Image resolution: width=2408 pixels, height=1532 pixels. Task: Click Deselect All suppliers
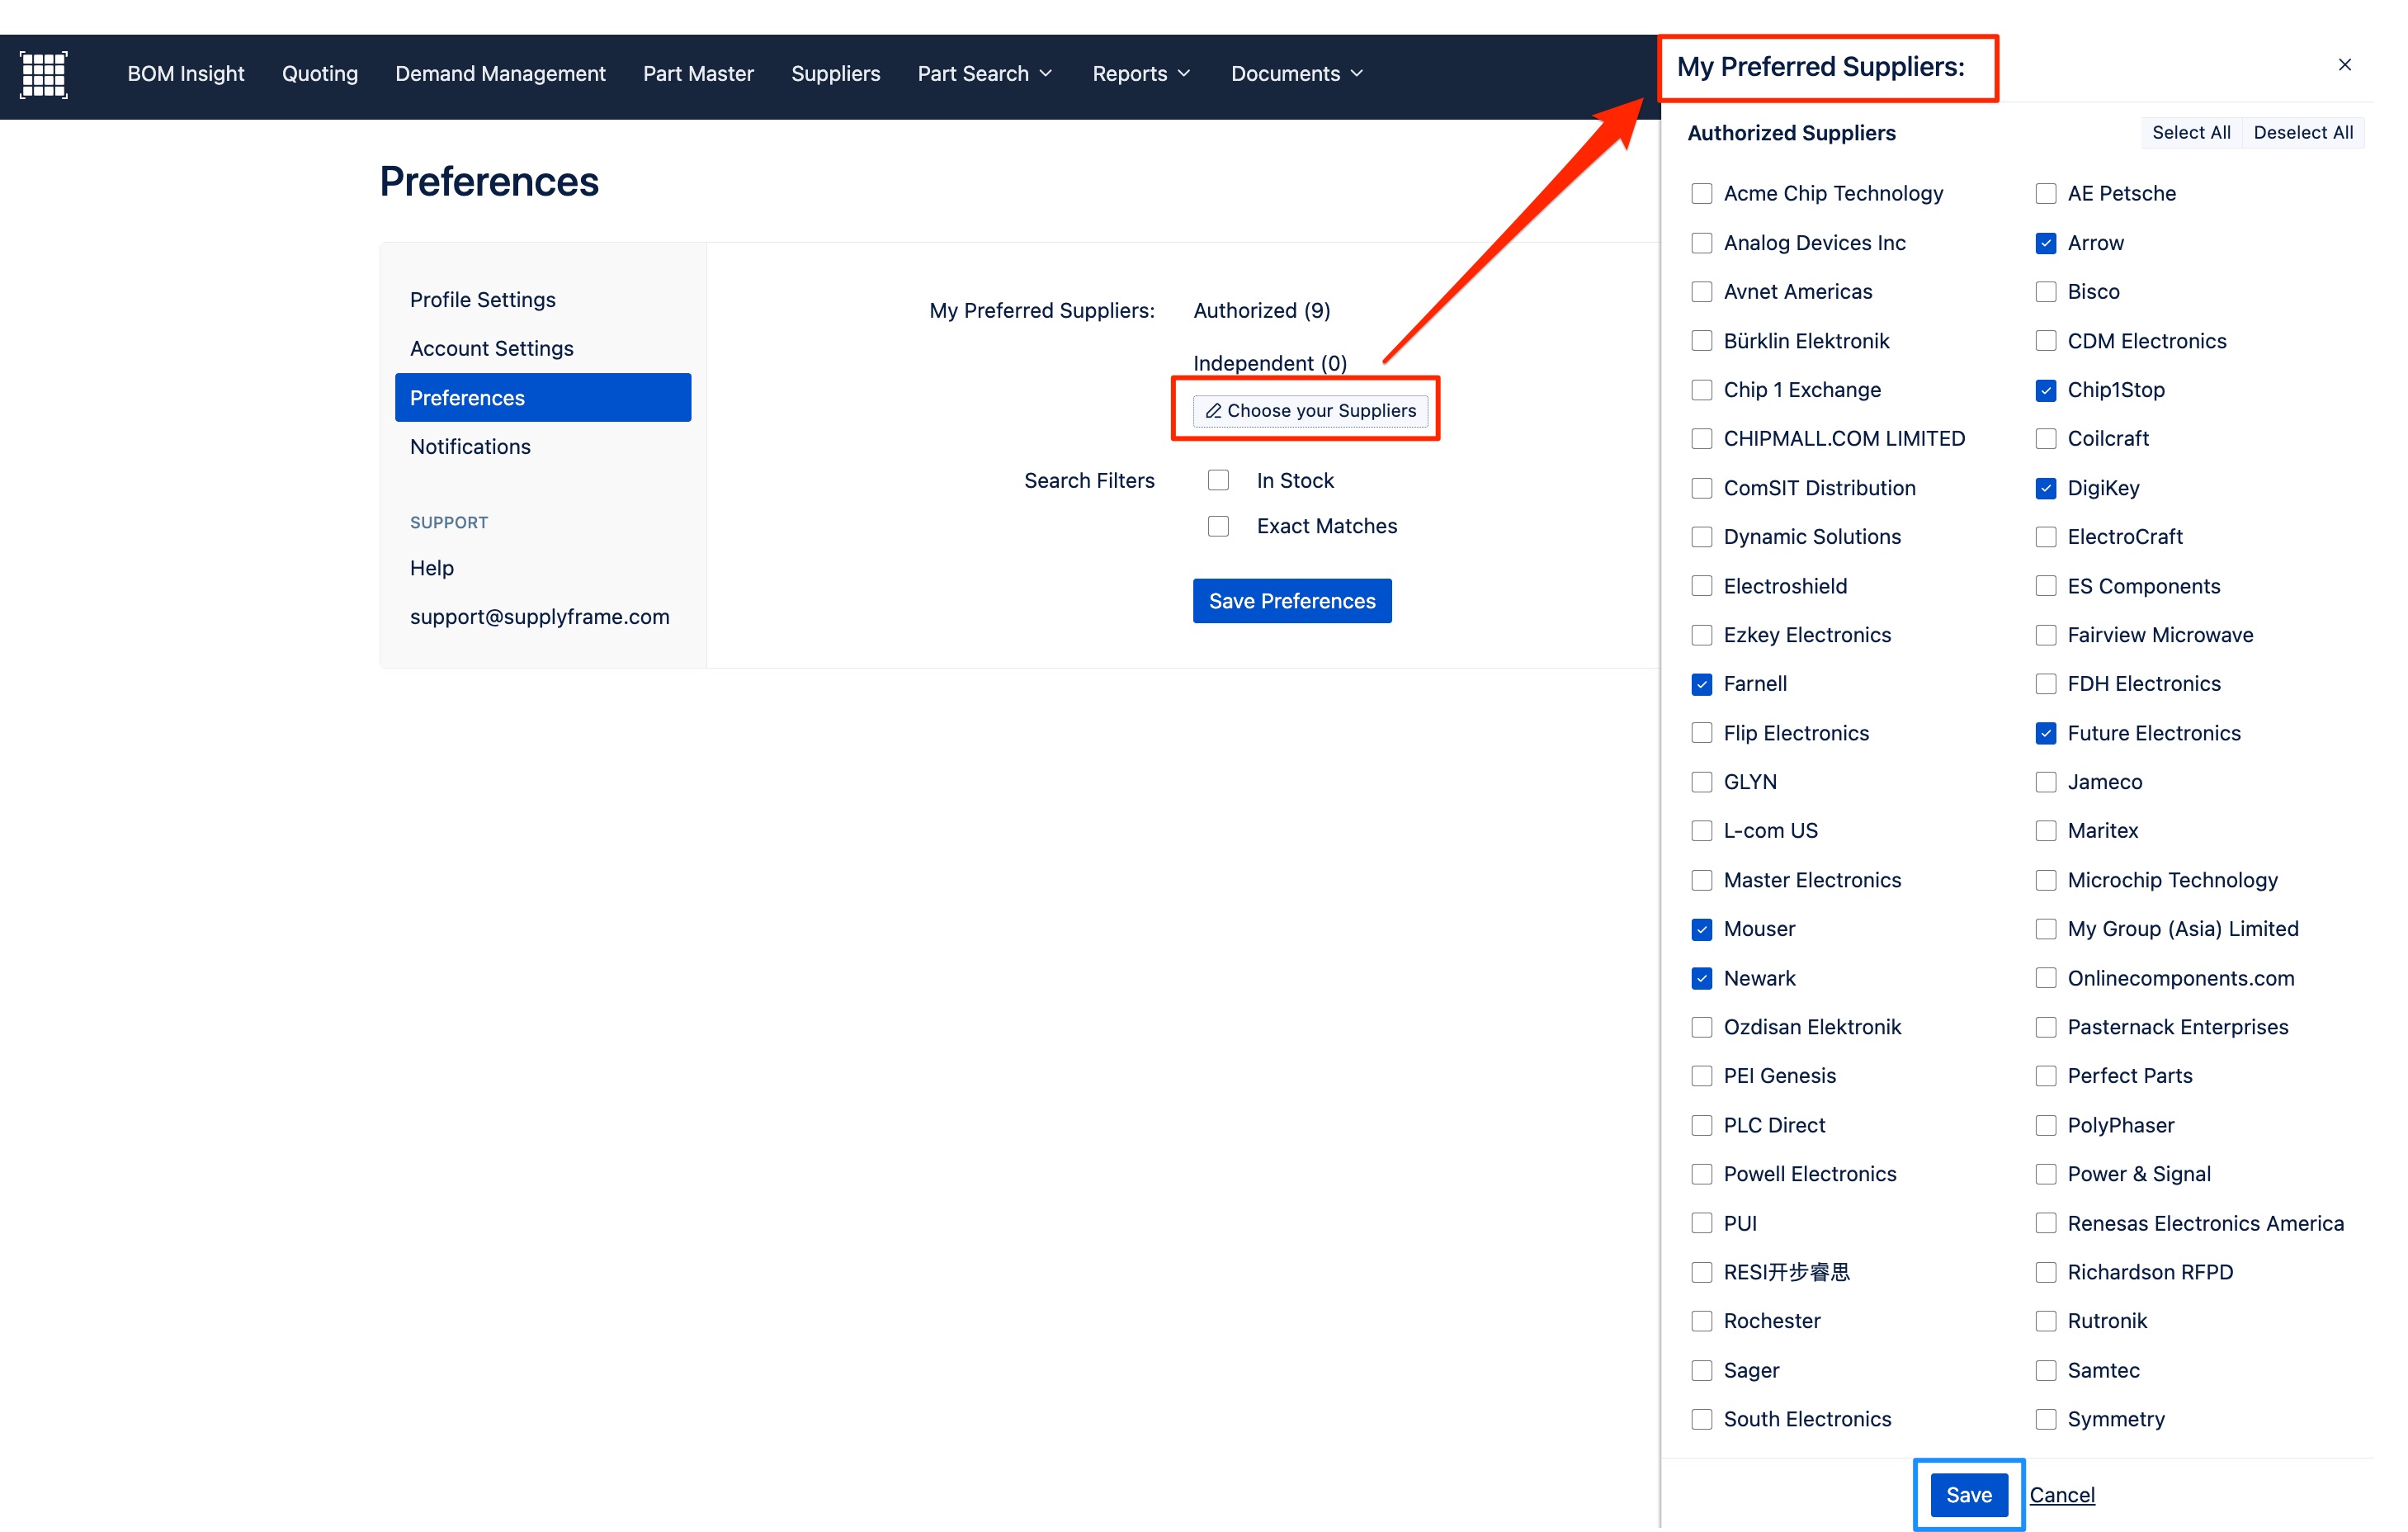pos(2302,132)
